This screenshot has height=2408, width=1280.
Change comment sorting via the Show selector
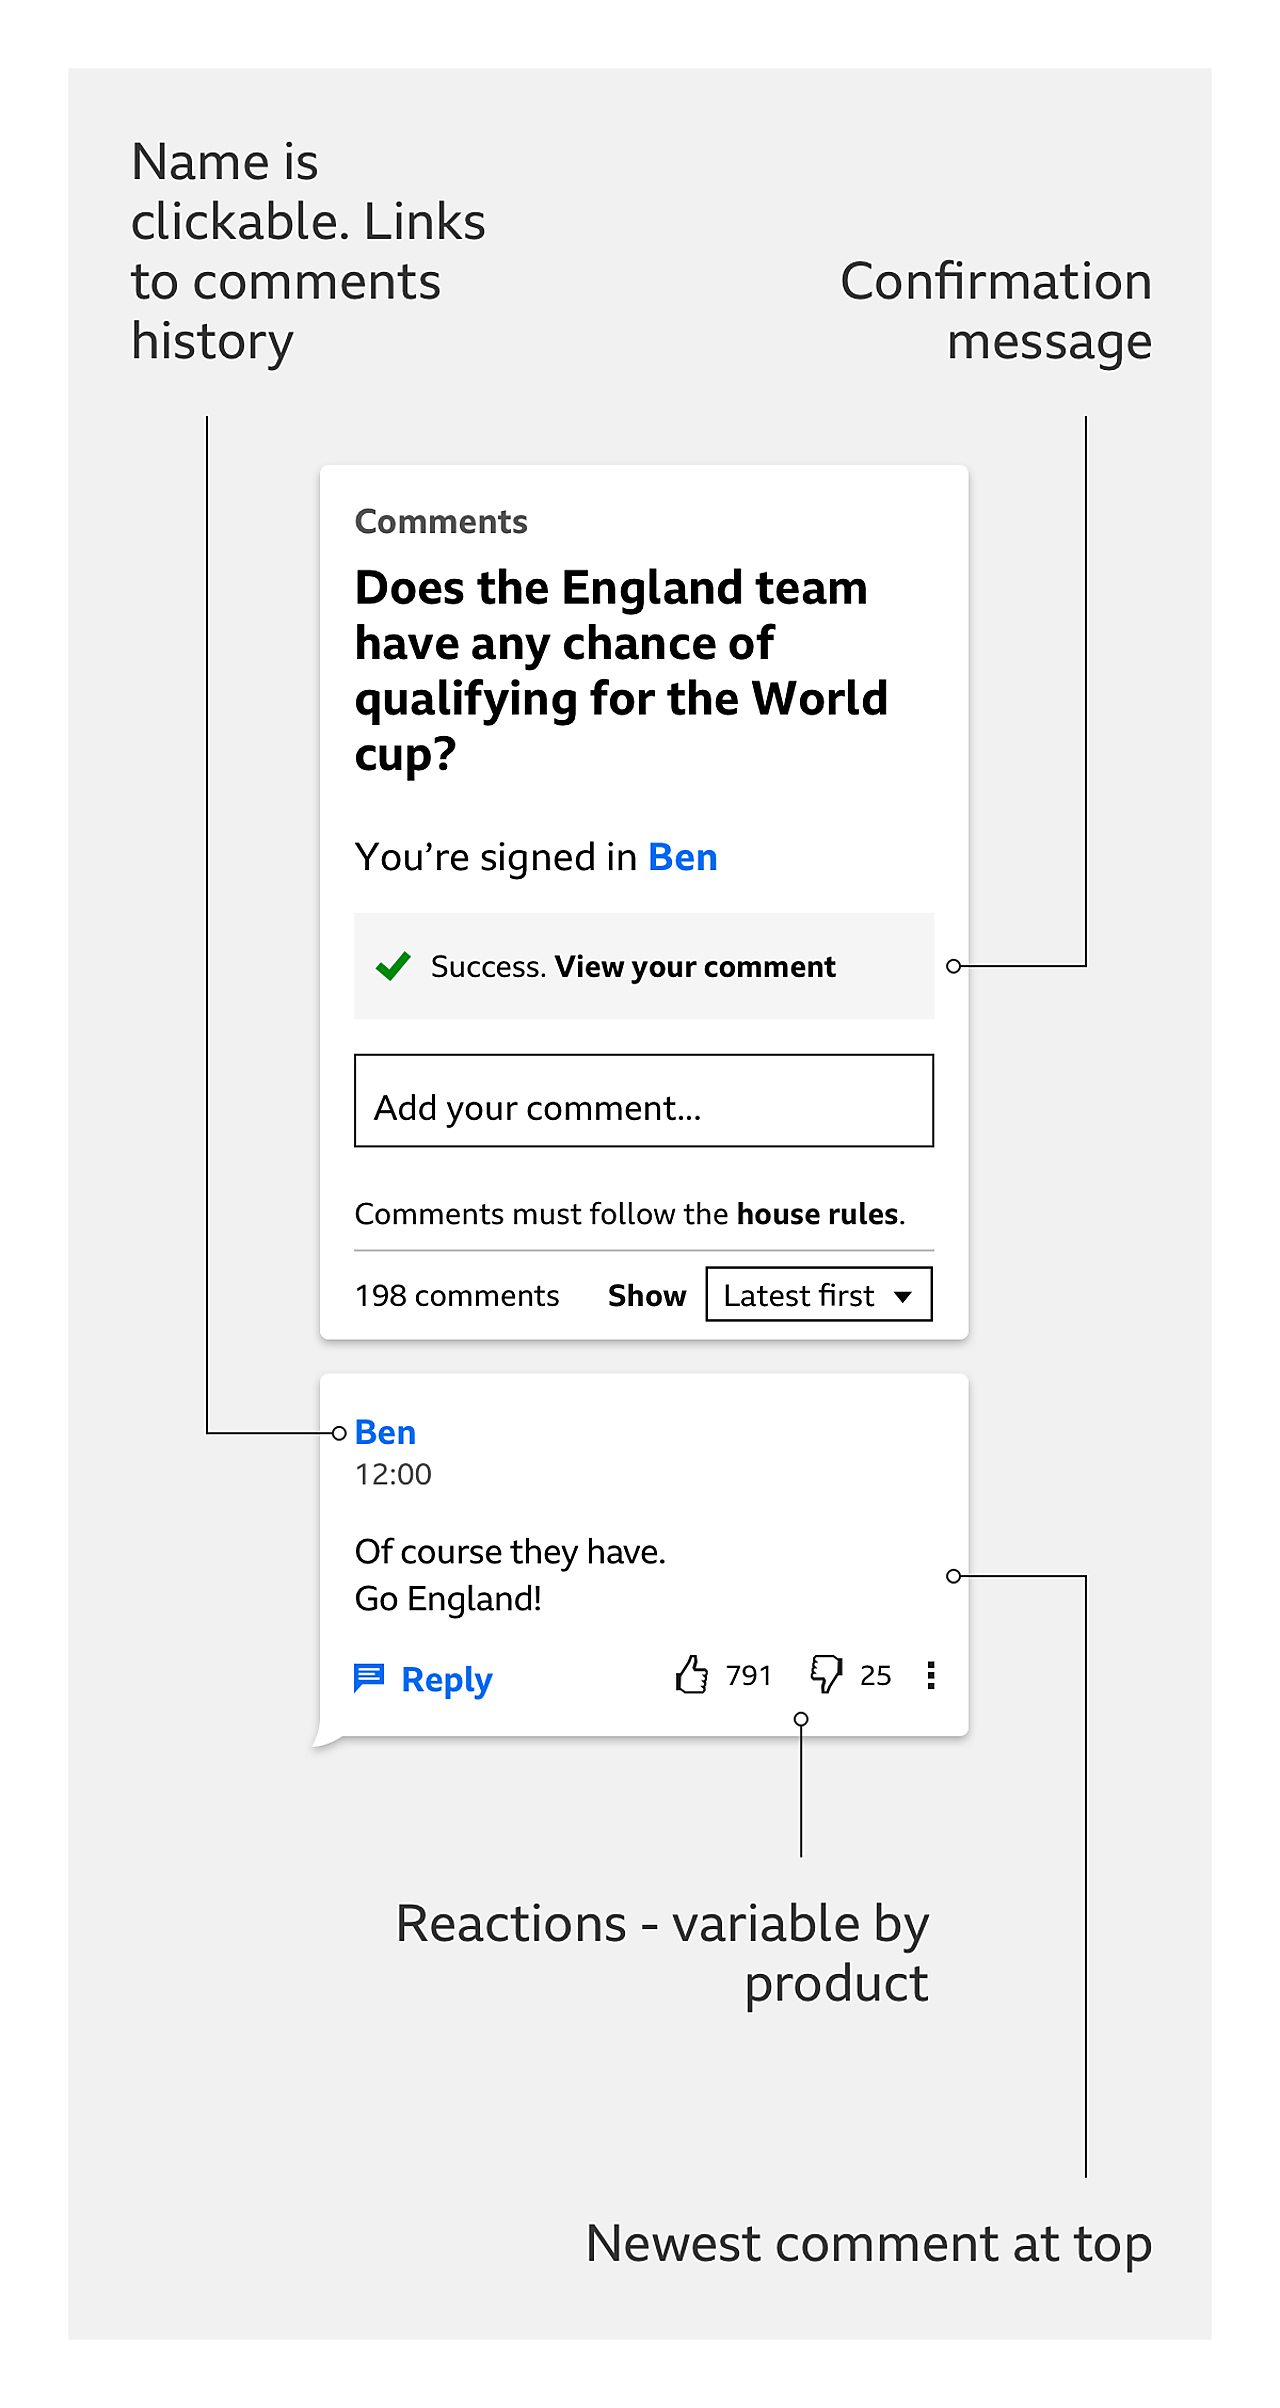tap(646, 1295)
